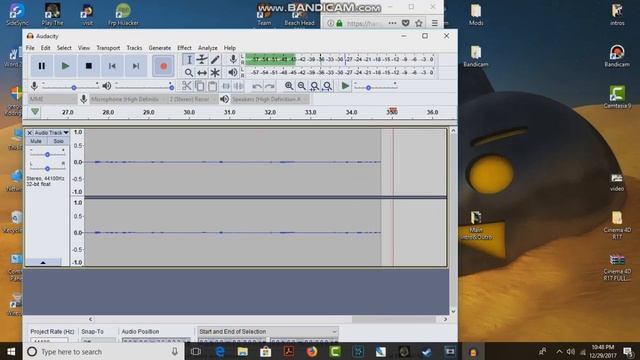This screenshot has height=360, width=640.
Task: Open the File menu
Action: (30, 48)
